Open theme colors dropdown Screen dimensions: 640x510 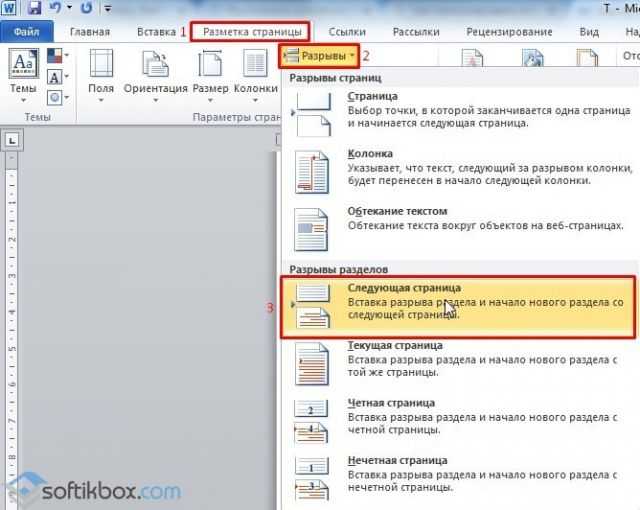[58, 55]
